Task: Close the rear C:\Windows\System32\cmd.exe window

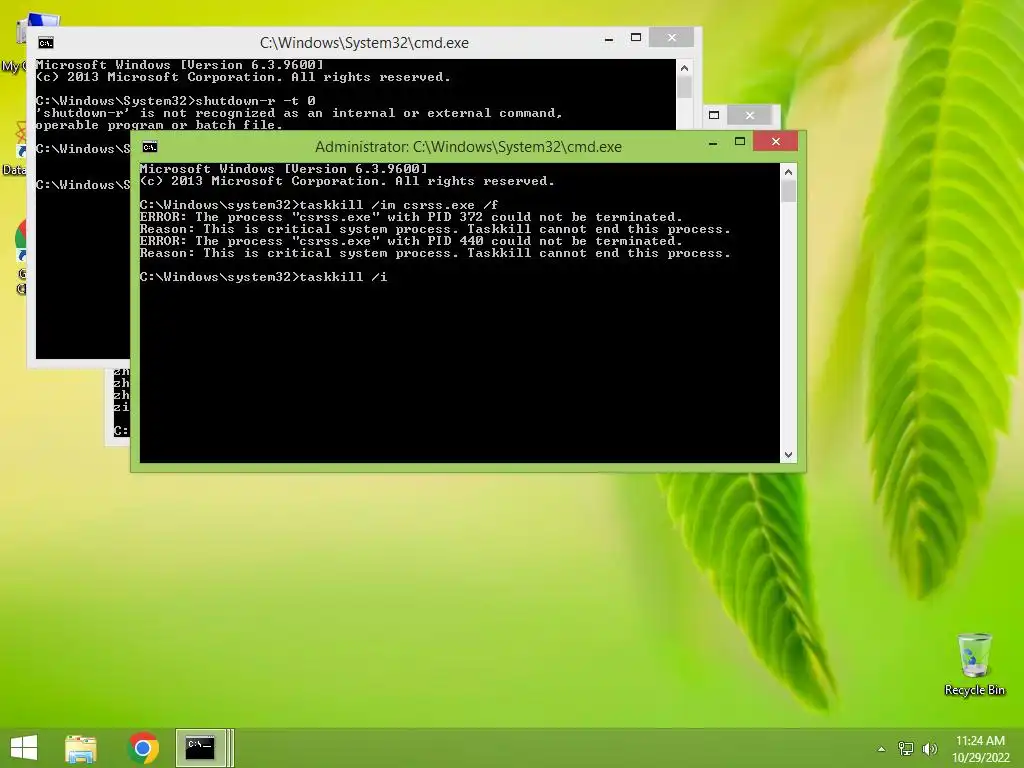Action: click(x=671, y=38)
